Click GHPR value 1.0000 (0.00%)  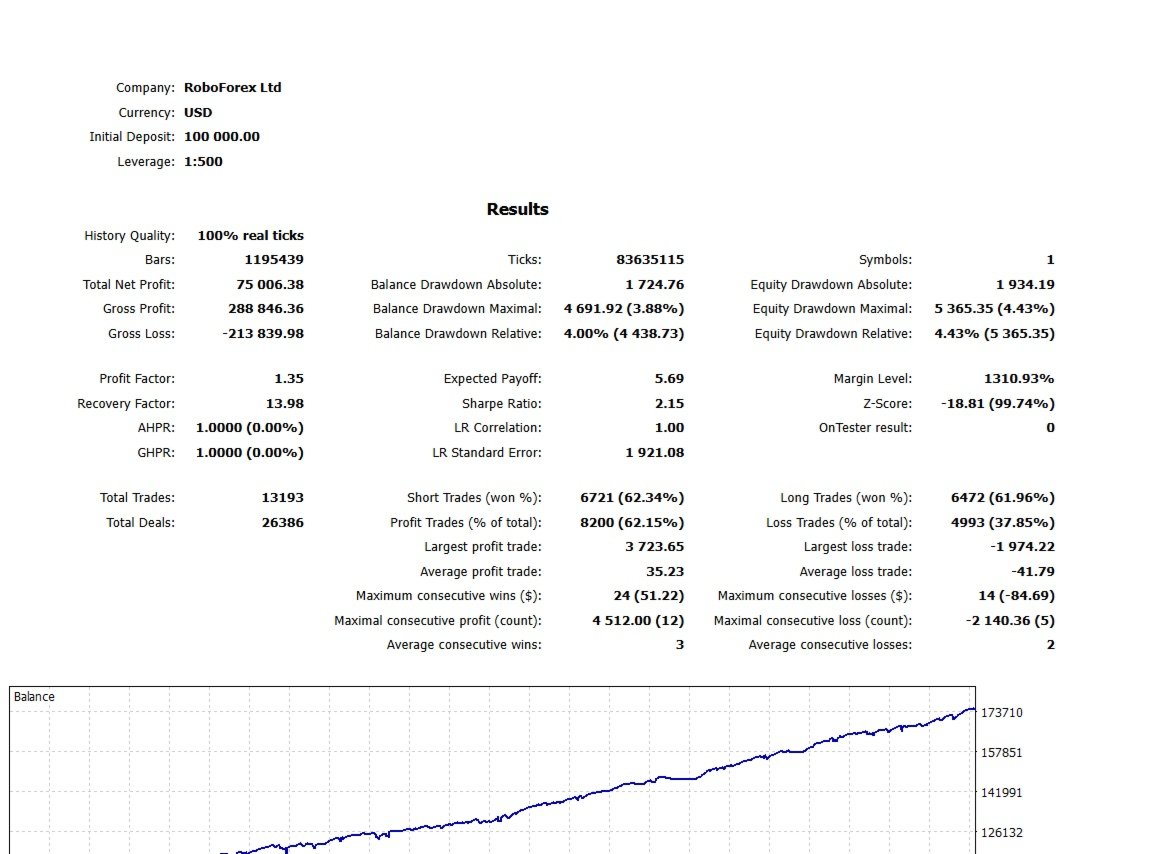[x=249, y=453]
